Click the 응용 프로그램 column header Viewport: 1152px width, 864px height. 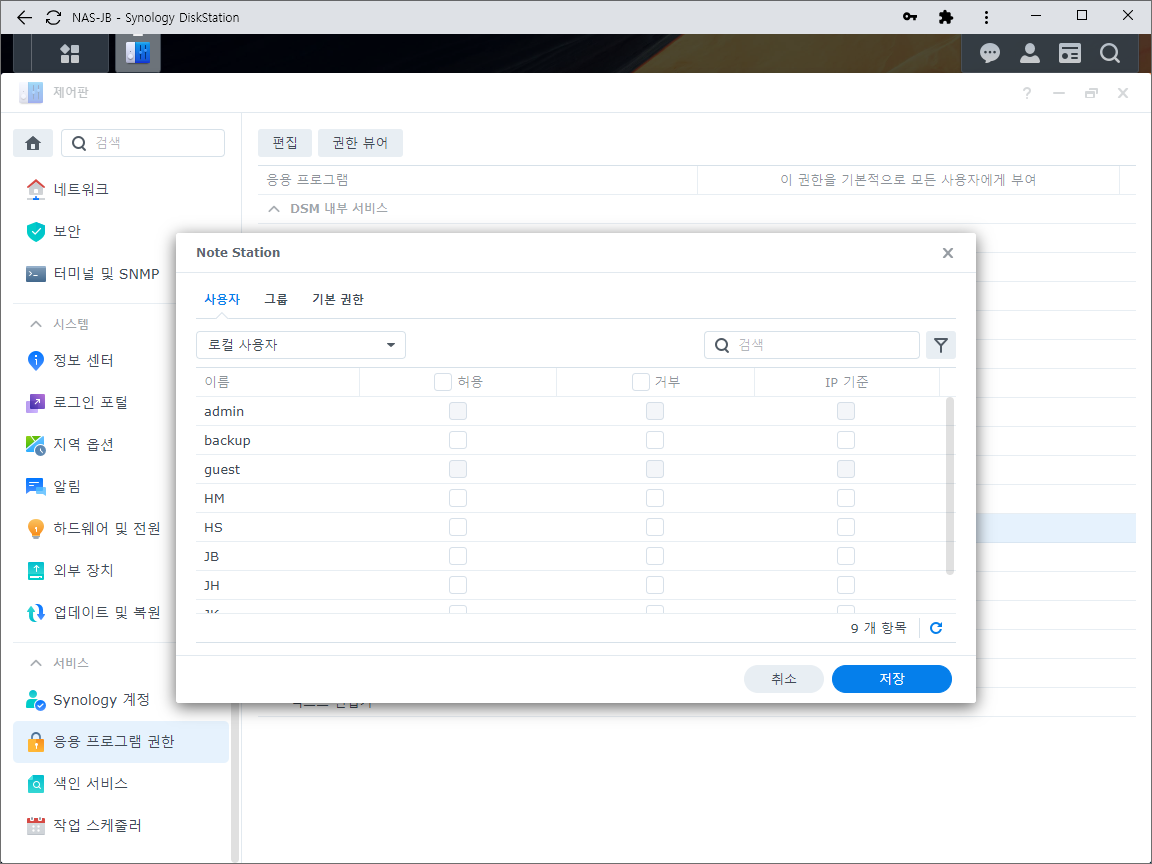(x=478, y=180)
